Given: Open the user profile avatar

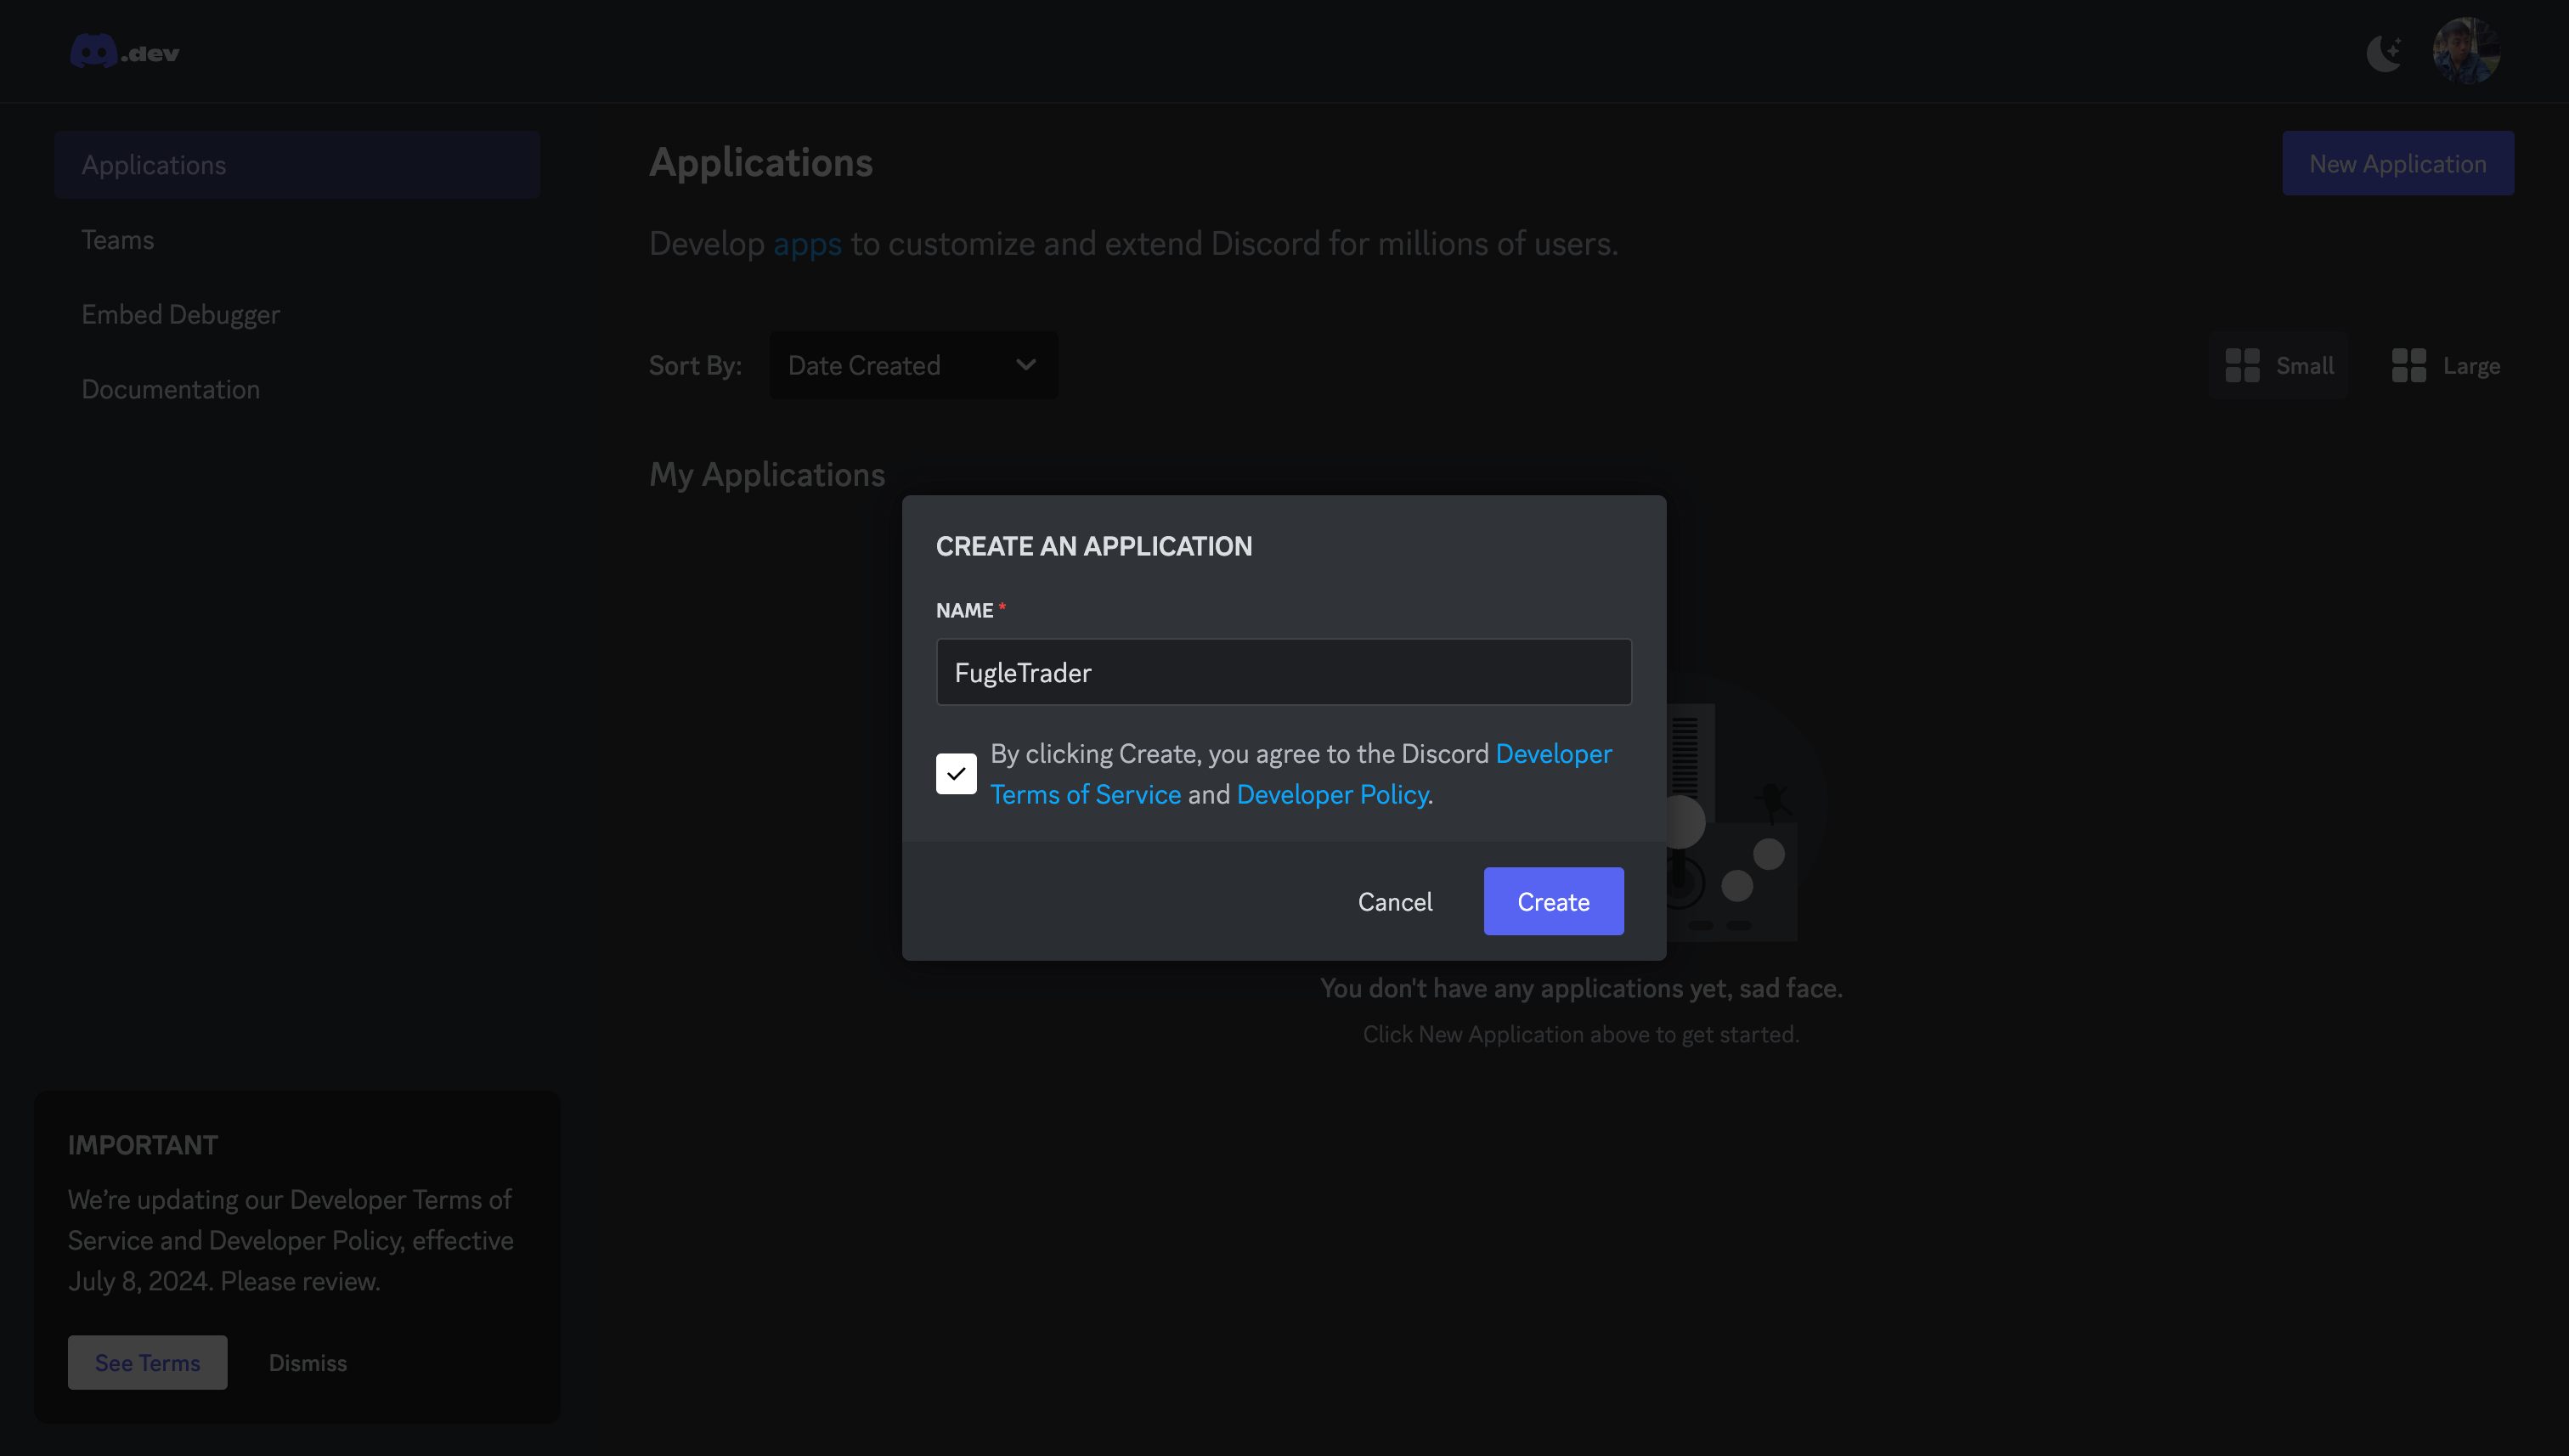Looking at the screenshot, I should tap(2466, 50).
